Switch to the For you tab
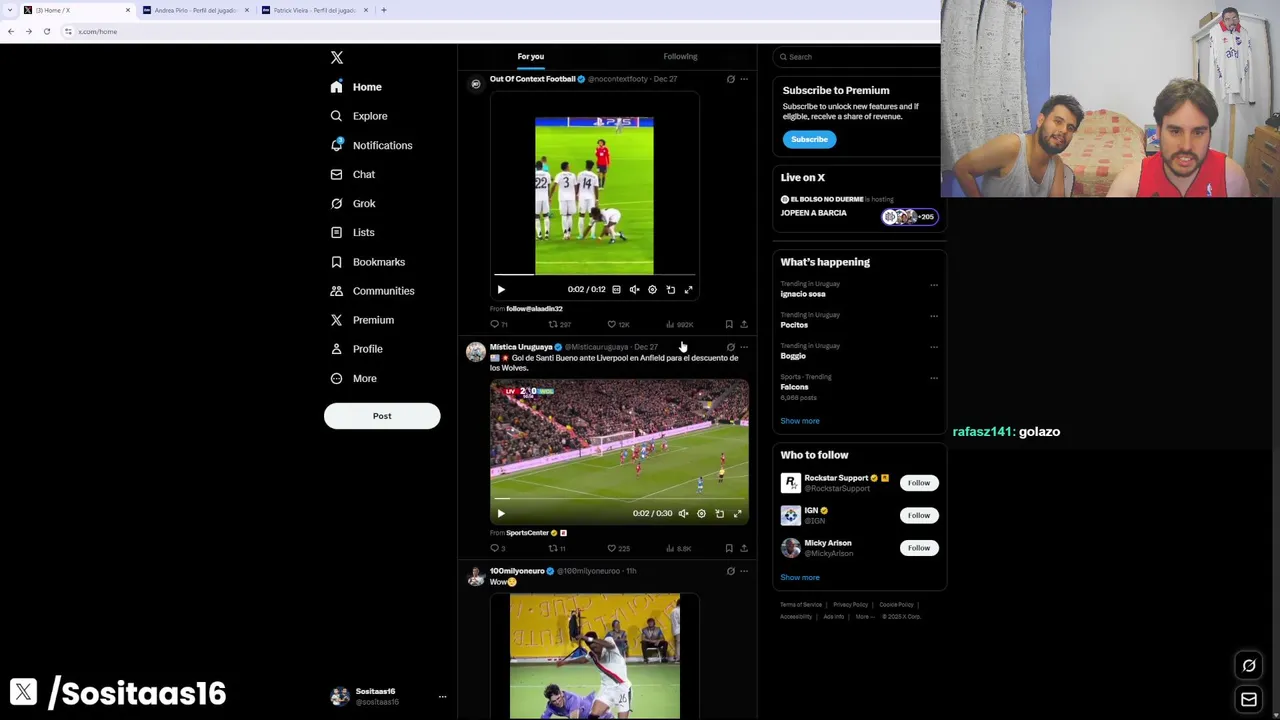Viewport: 1280px width, 720px height. [531, 57]
